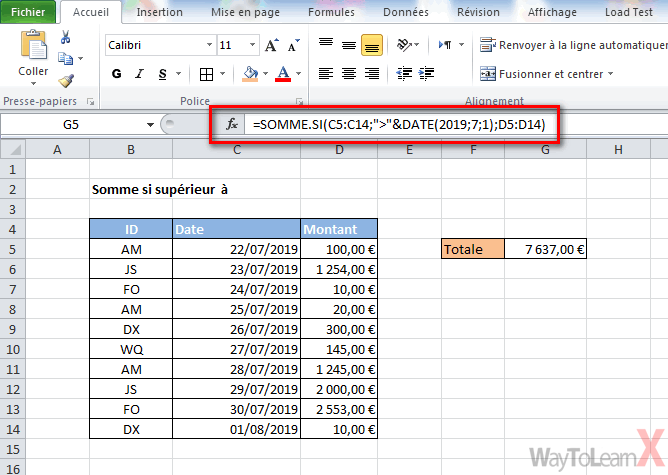Open Police dialog launcher
The width and height of the screenshot is (668, 475).
pyautogui.click(x=300, y=101)
